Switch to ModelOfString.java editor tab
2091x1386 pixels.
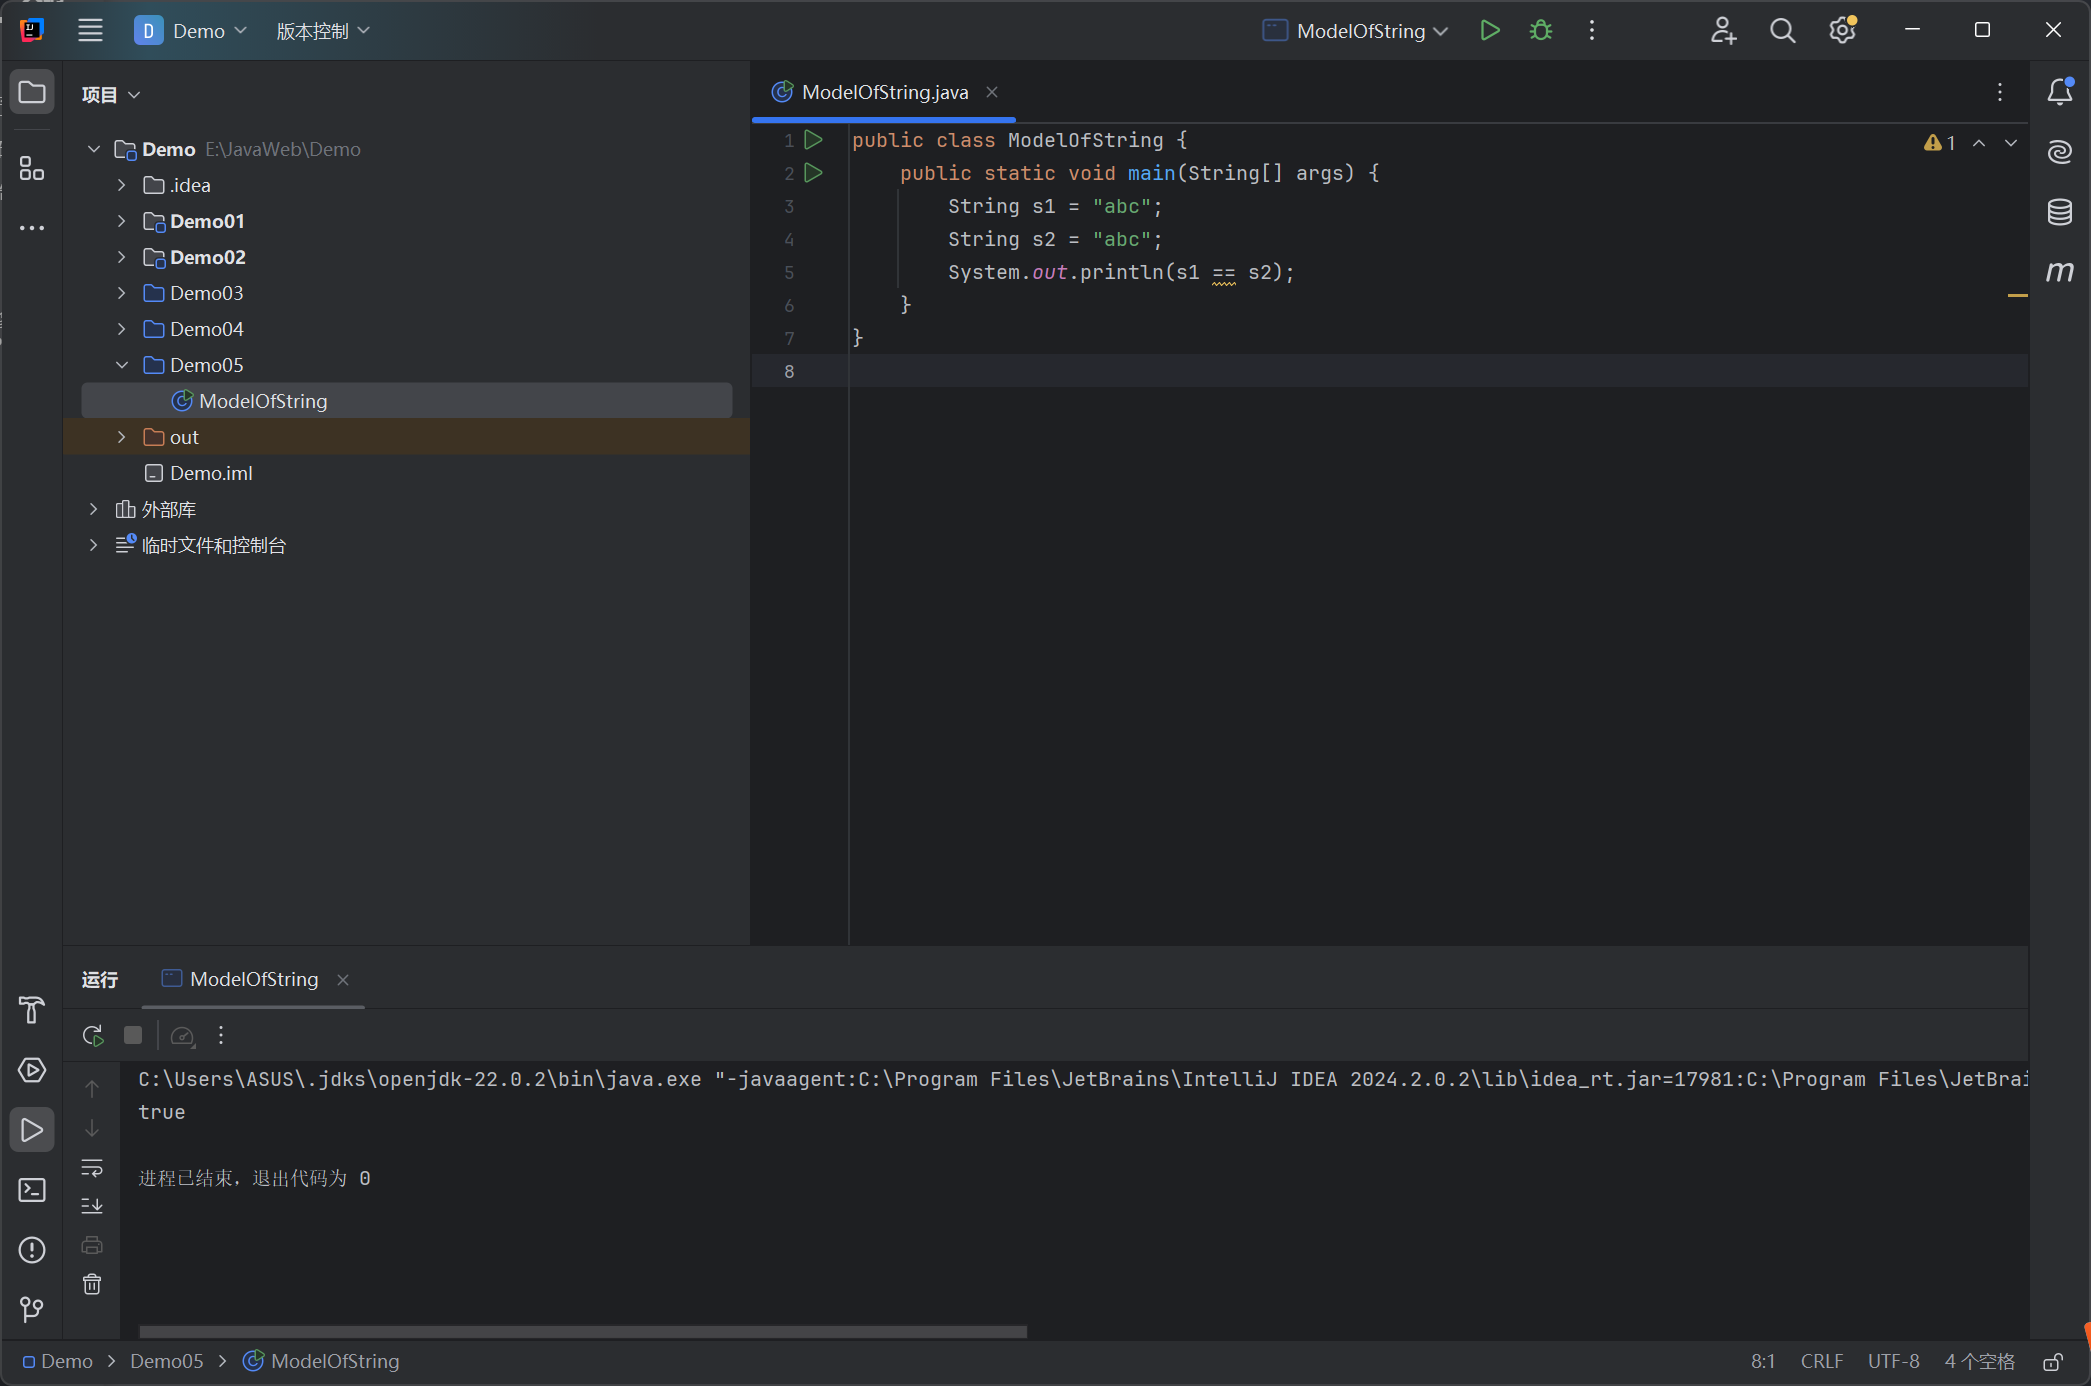(884, 92)
